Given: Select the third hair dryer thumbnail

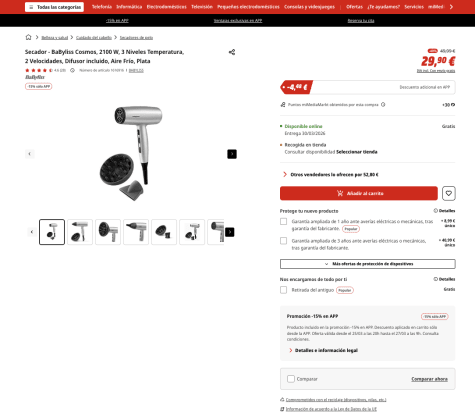Looking at the screenshot, I should click(x=108, y=232).
